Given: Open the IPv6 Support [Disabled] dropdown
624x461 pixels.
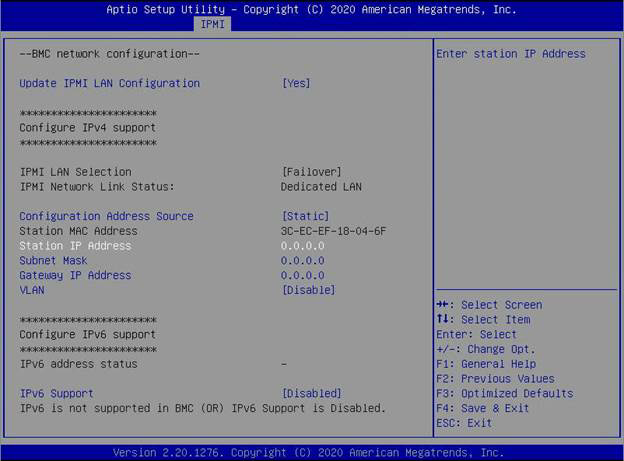Looking at the screenshot, I should (311, 394).
